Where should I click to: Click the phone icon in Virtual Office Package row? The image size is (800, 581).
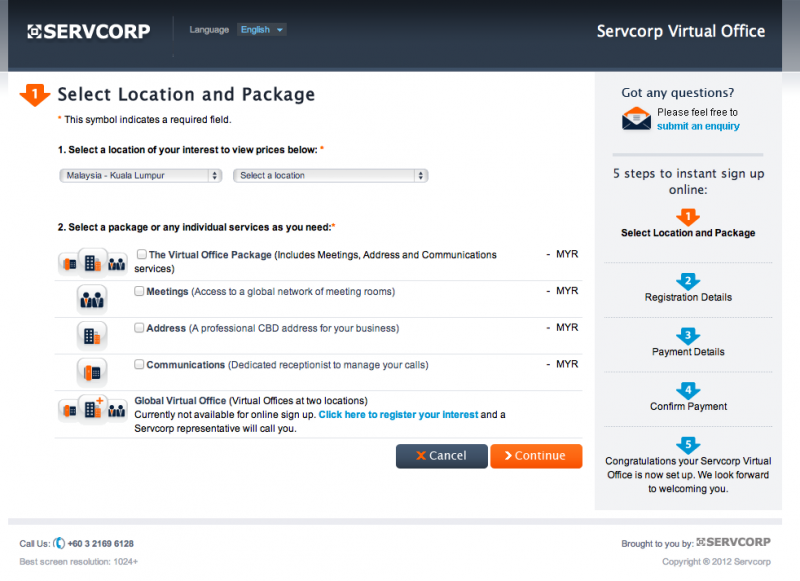point(69,264)
